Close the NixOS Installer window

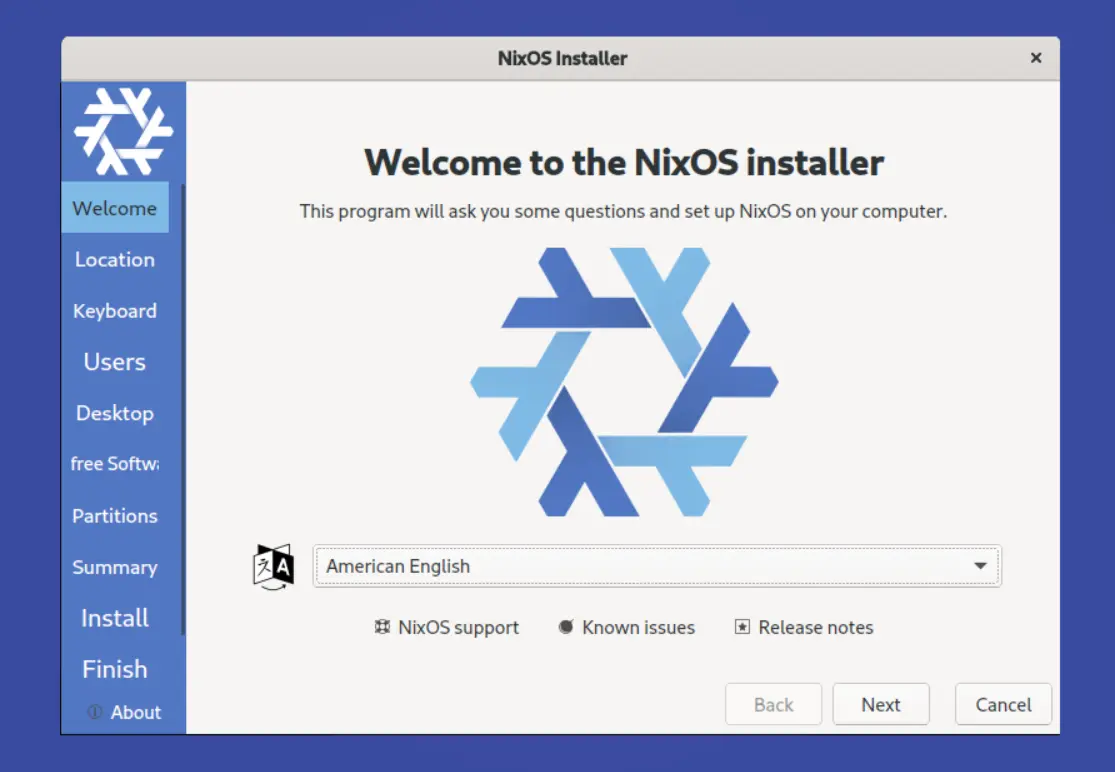coord(1036,58)
